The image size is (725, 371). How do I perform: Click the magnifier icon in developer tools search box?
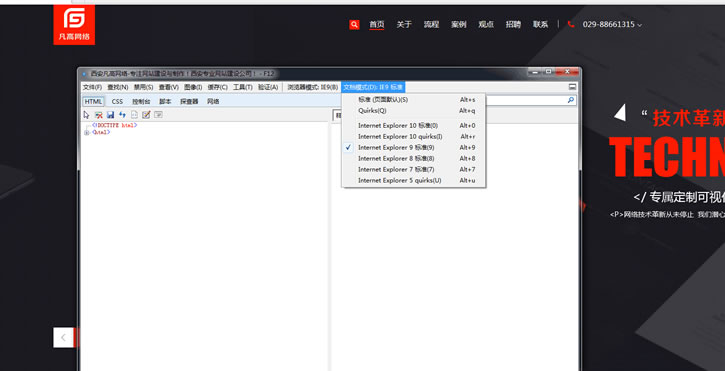point(571,100)
